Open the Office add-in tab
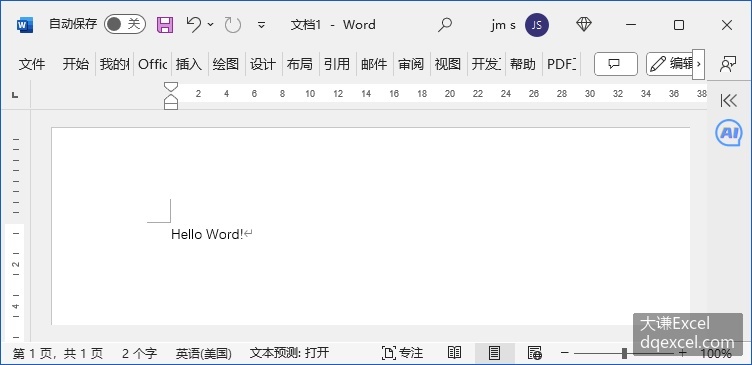This screenshot has width=752, height=365. click(153, 64)
